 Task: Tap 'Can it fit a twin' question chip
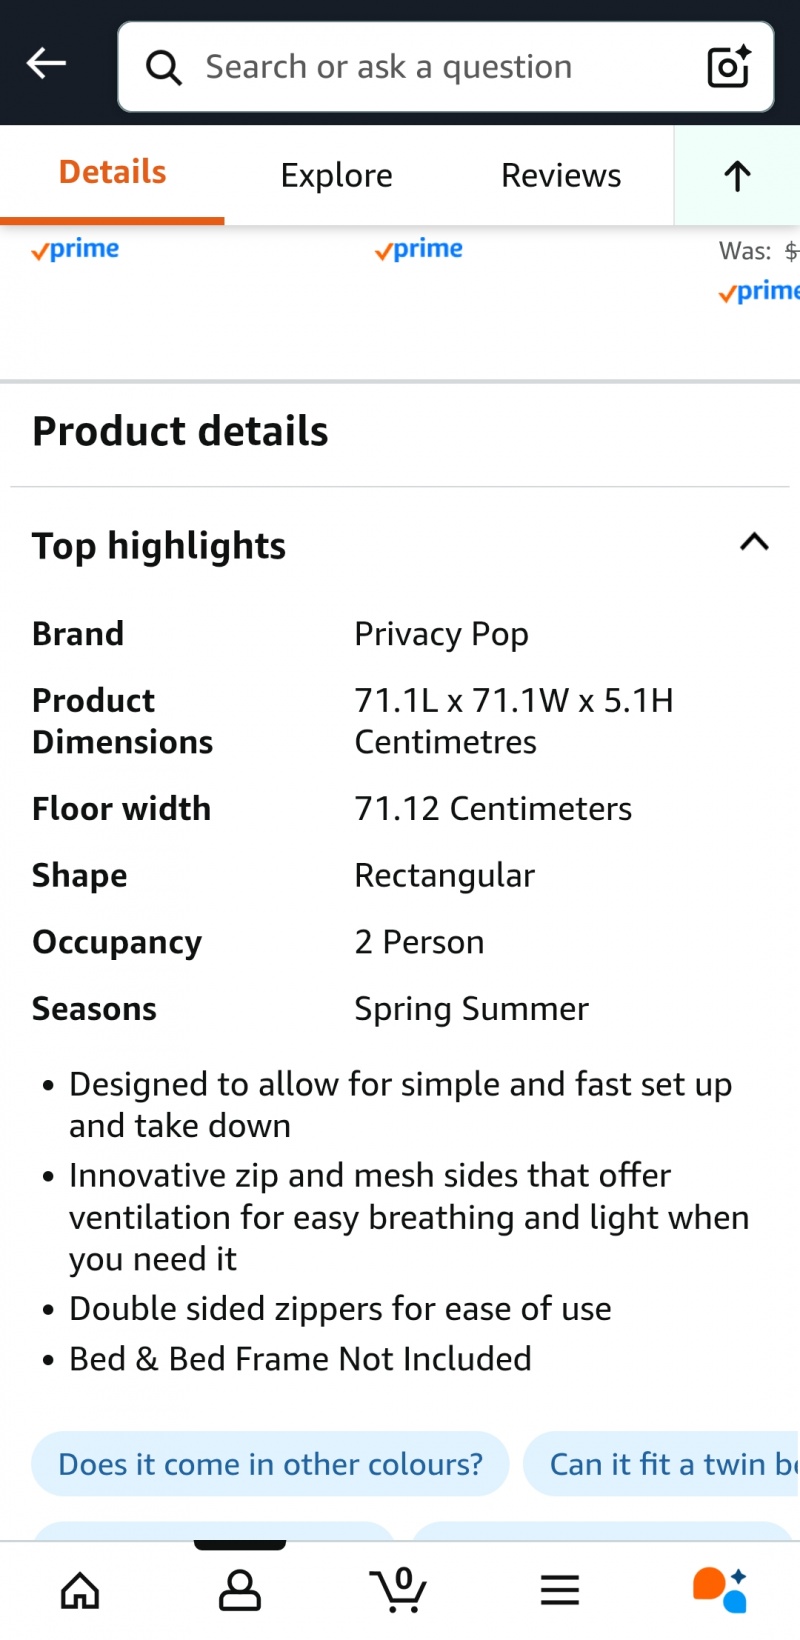[x=662, y=1464]
